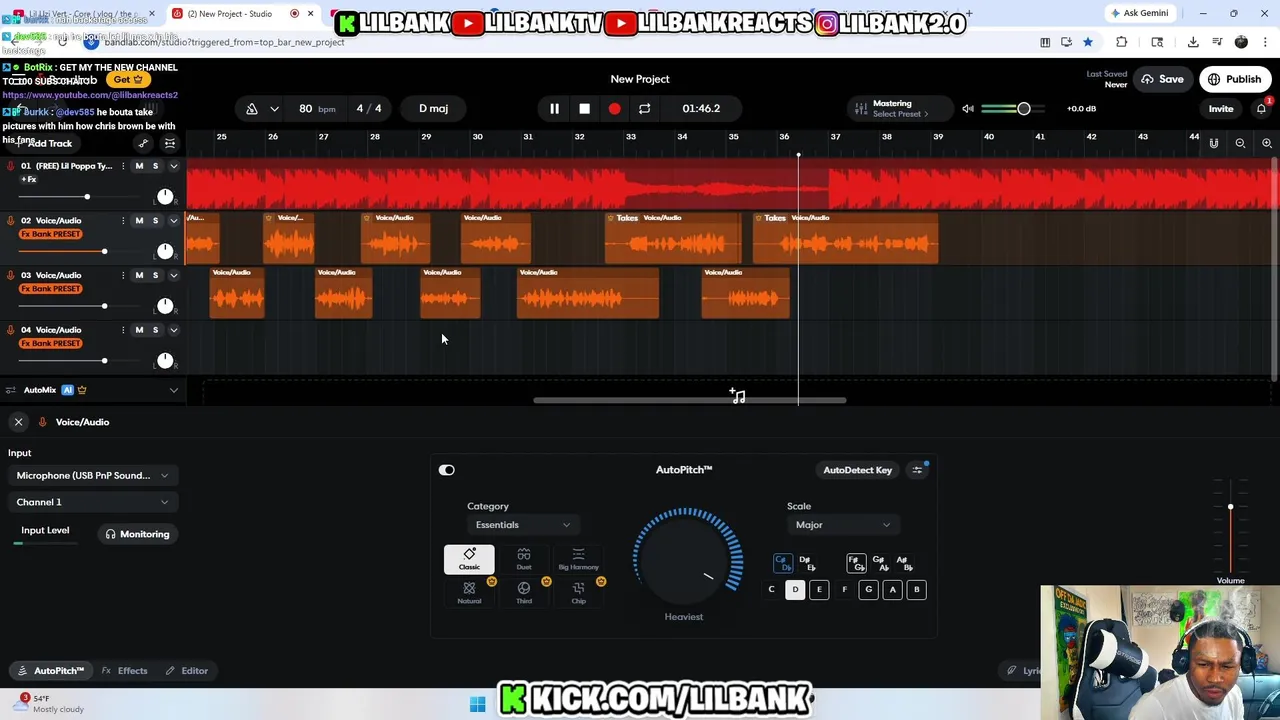
Task: Solo track 03 Voice/Audio
Action: tap(155, 275)
